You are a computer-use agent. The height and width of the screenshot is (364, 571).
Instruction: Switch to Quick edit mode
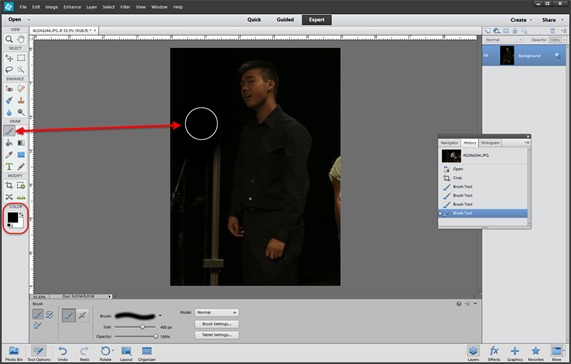pyautogui.click(x=254, y=20)
